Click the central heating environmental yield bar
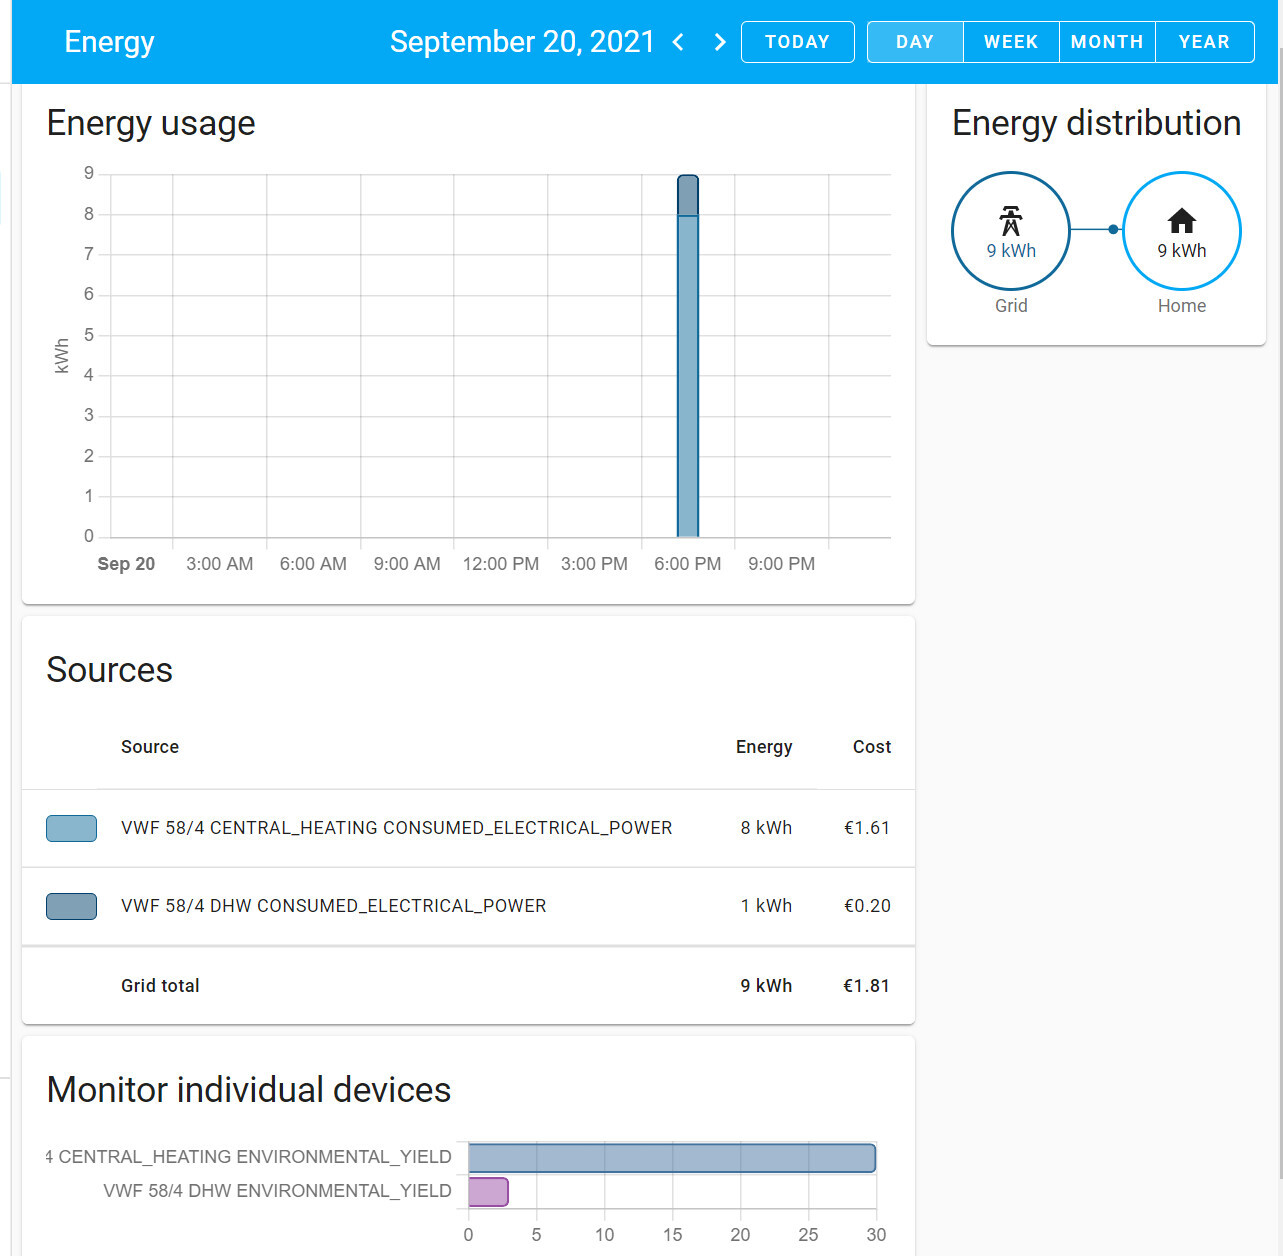Viewport: 1283px width, 1256px height. 671,1158
